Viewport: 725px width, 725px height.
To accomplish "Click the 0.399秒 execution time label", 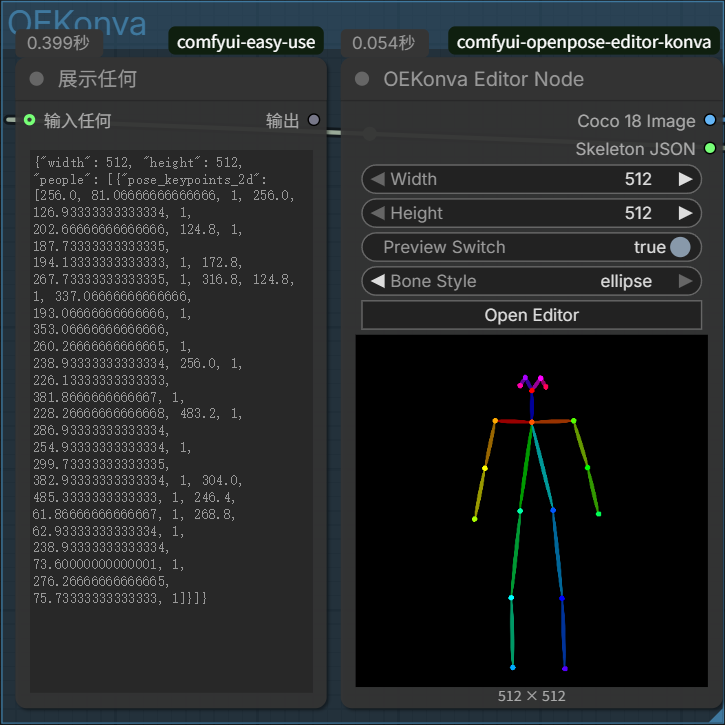I will (x=59, y=43).
